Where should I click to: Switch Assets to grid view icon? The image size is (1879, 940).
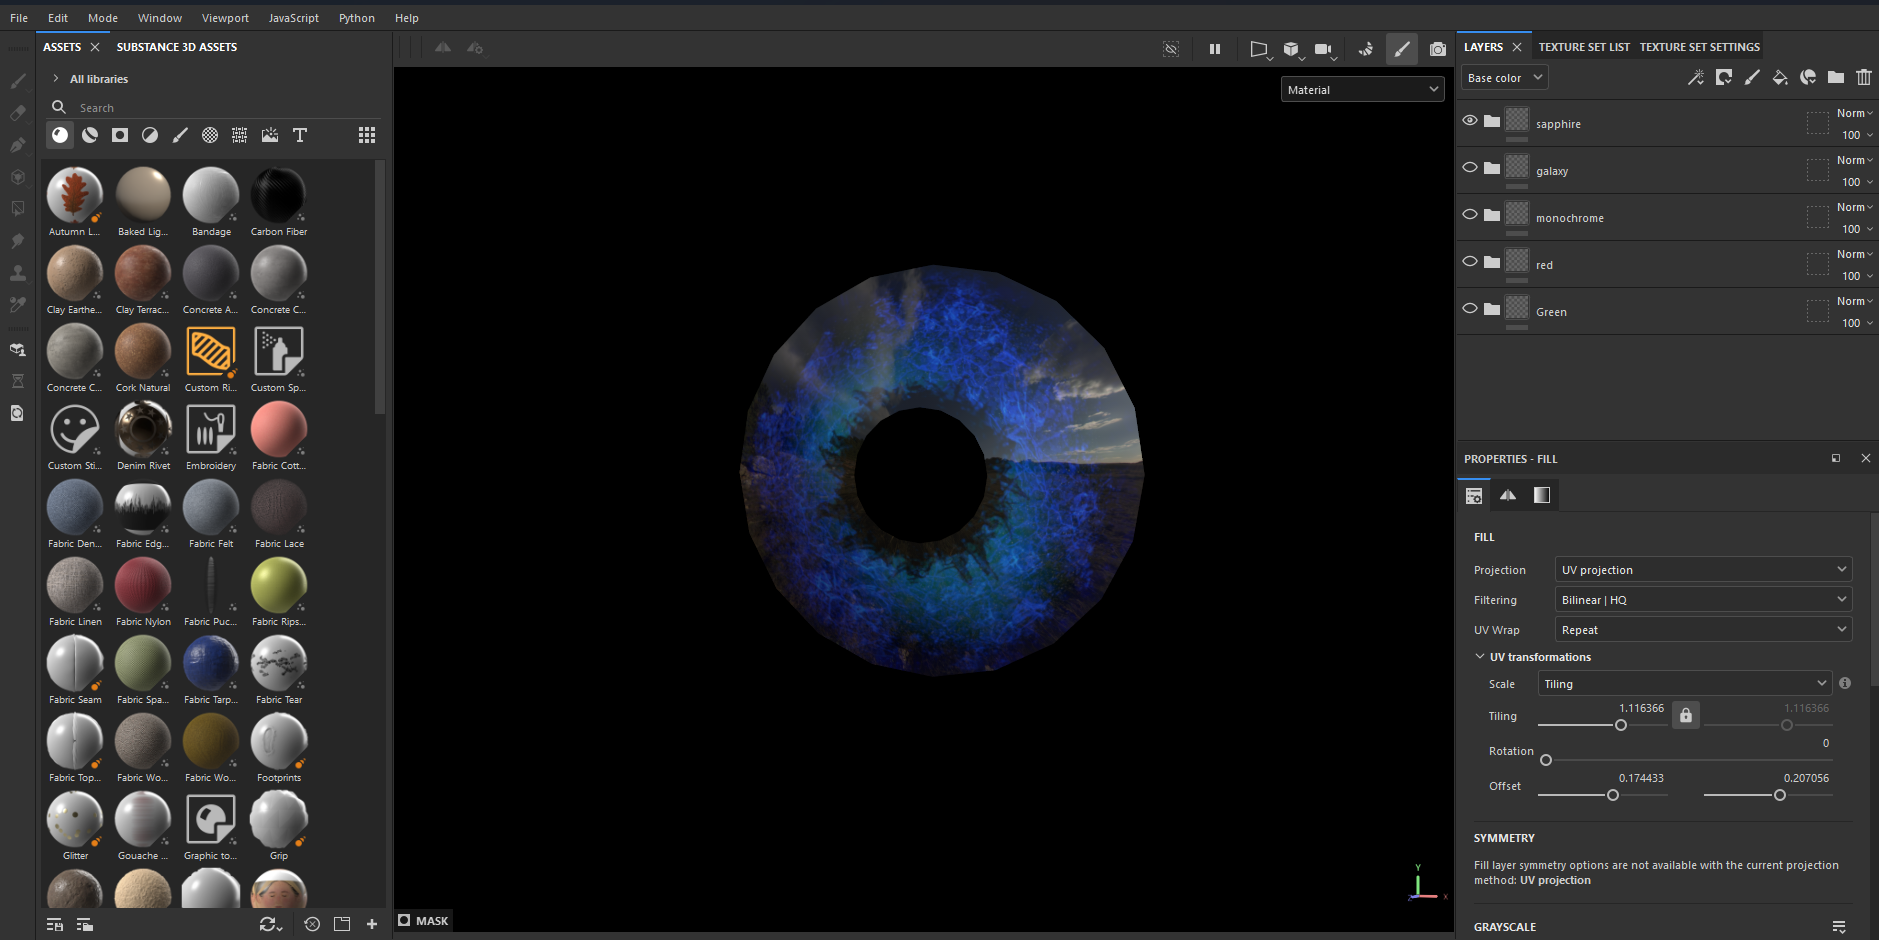[367, 135]
